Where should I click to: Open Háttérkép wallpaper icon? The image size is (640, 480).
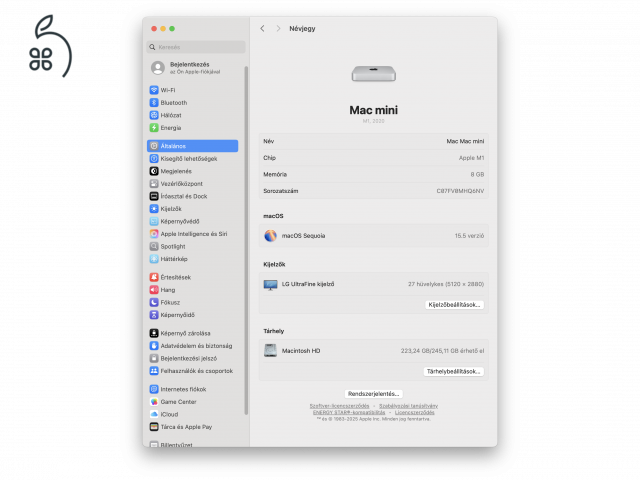point(154,259)
